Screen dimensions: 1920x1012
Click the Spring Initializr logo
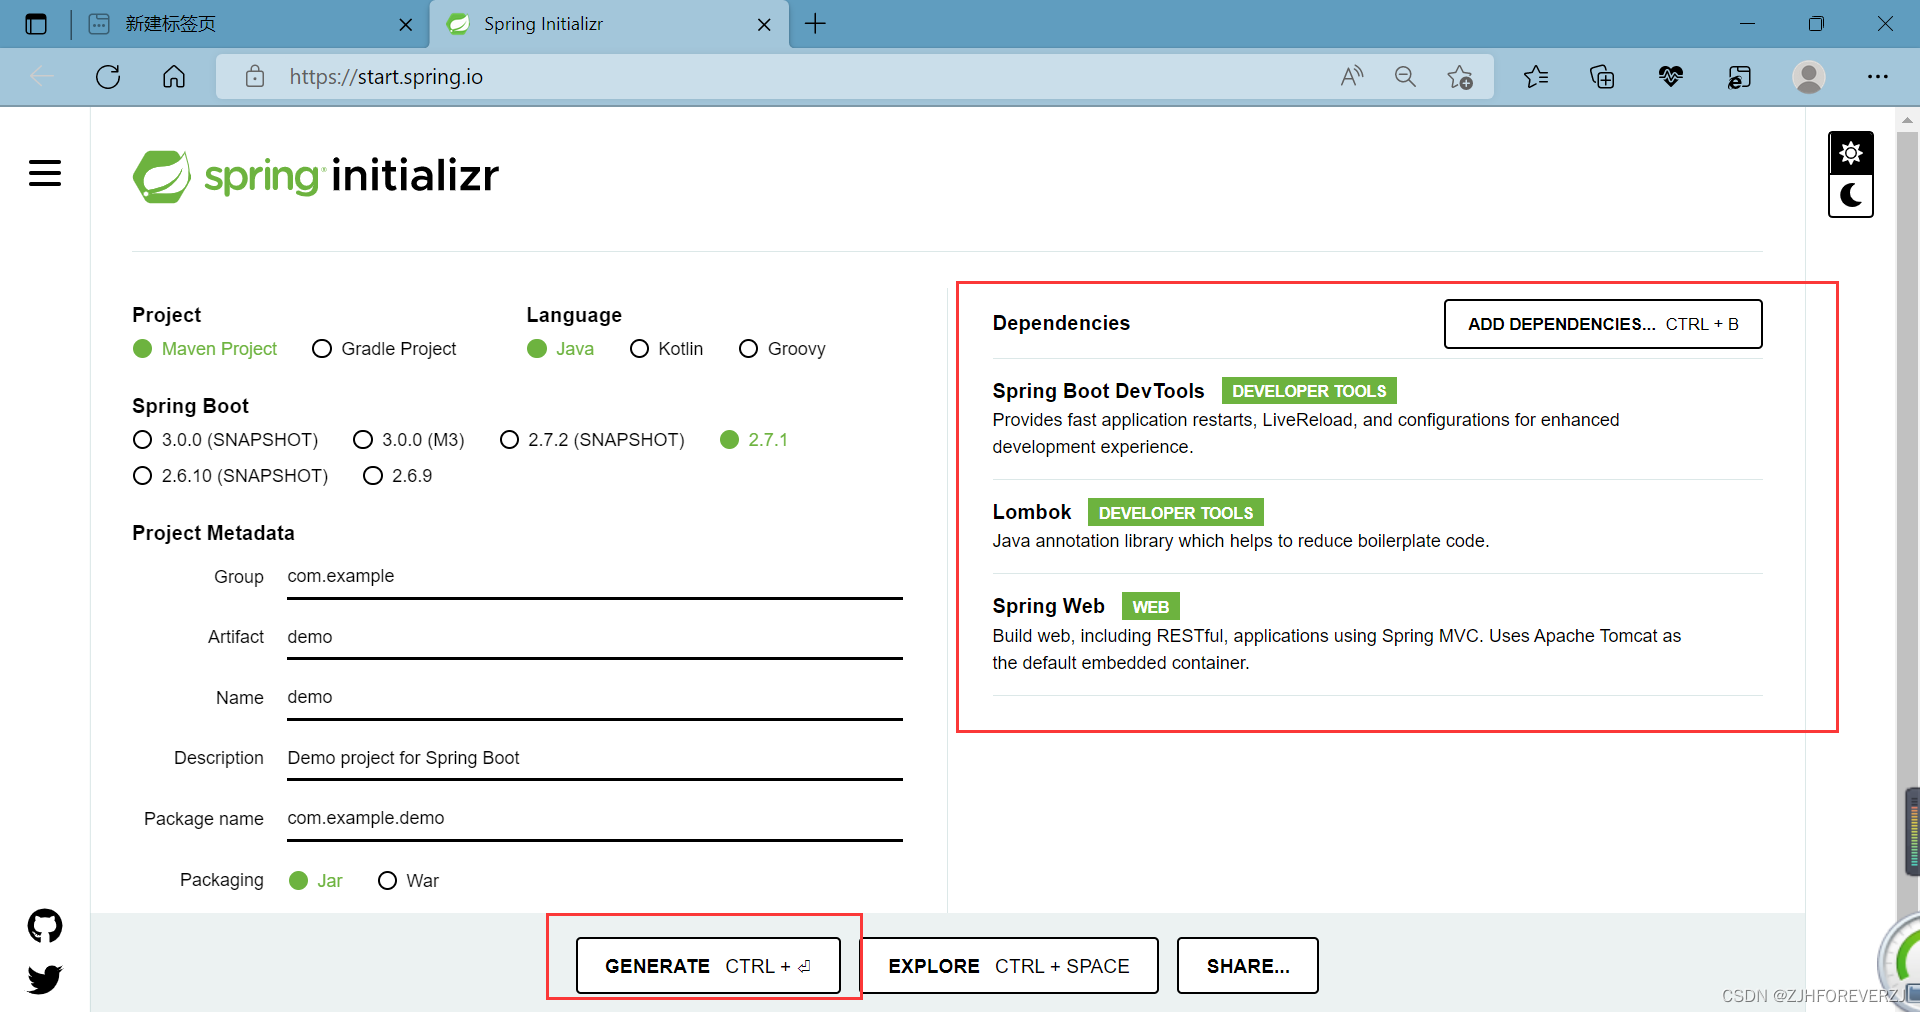tap(316, 176)
